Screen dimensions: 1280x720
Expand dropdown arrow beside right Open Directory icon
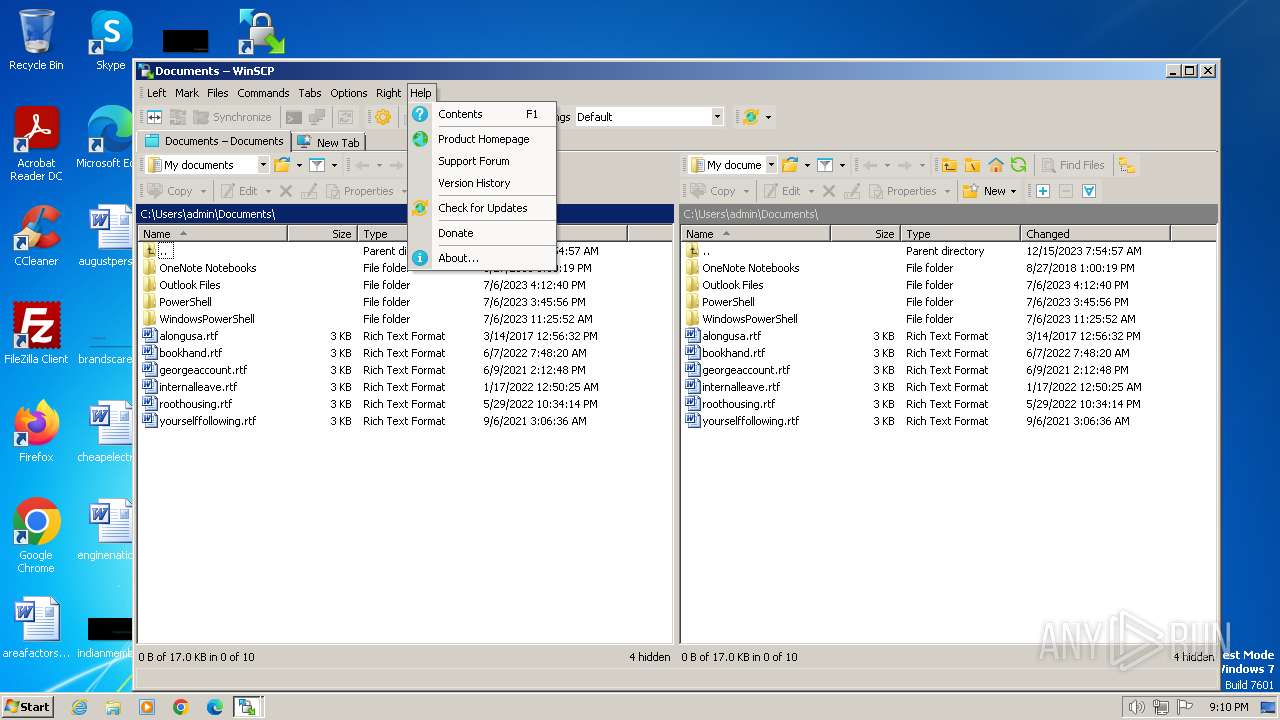point(806,165)
